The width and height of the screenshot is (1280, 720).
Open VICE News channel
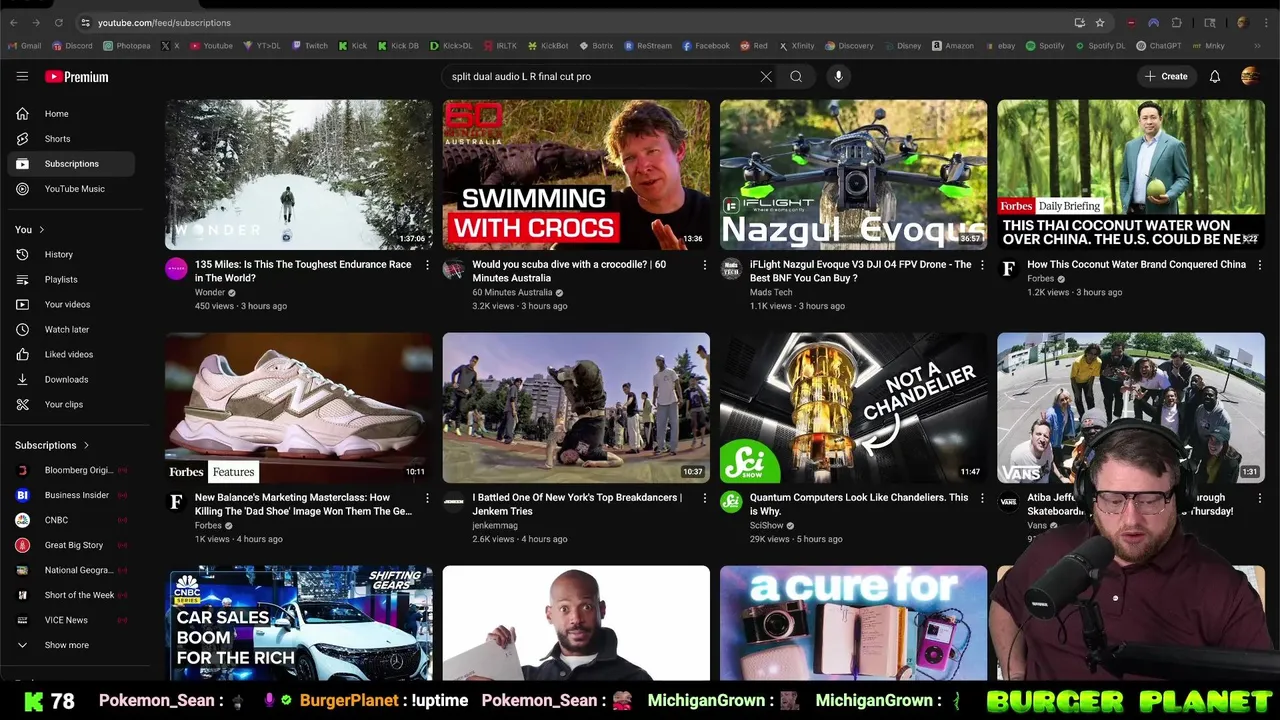pos(70,620)
